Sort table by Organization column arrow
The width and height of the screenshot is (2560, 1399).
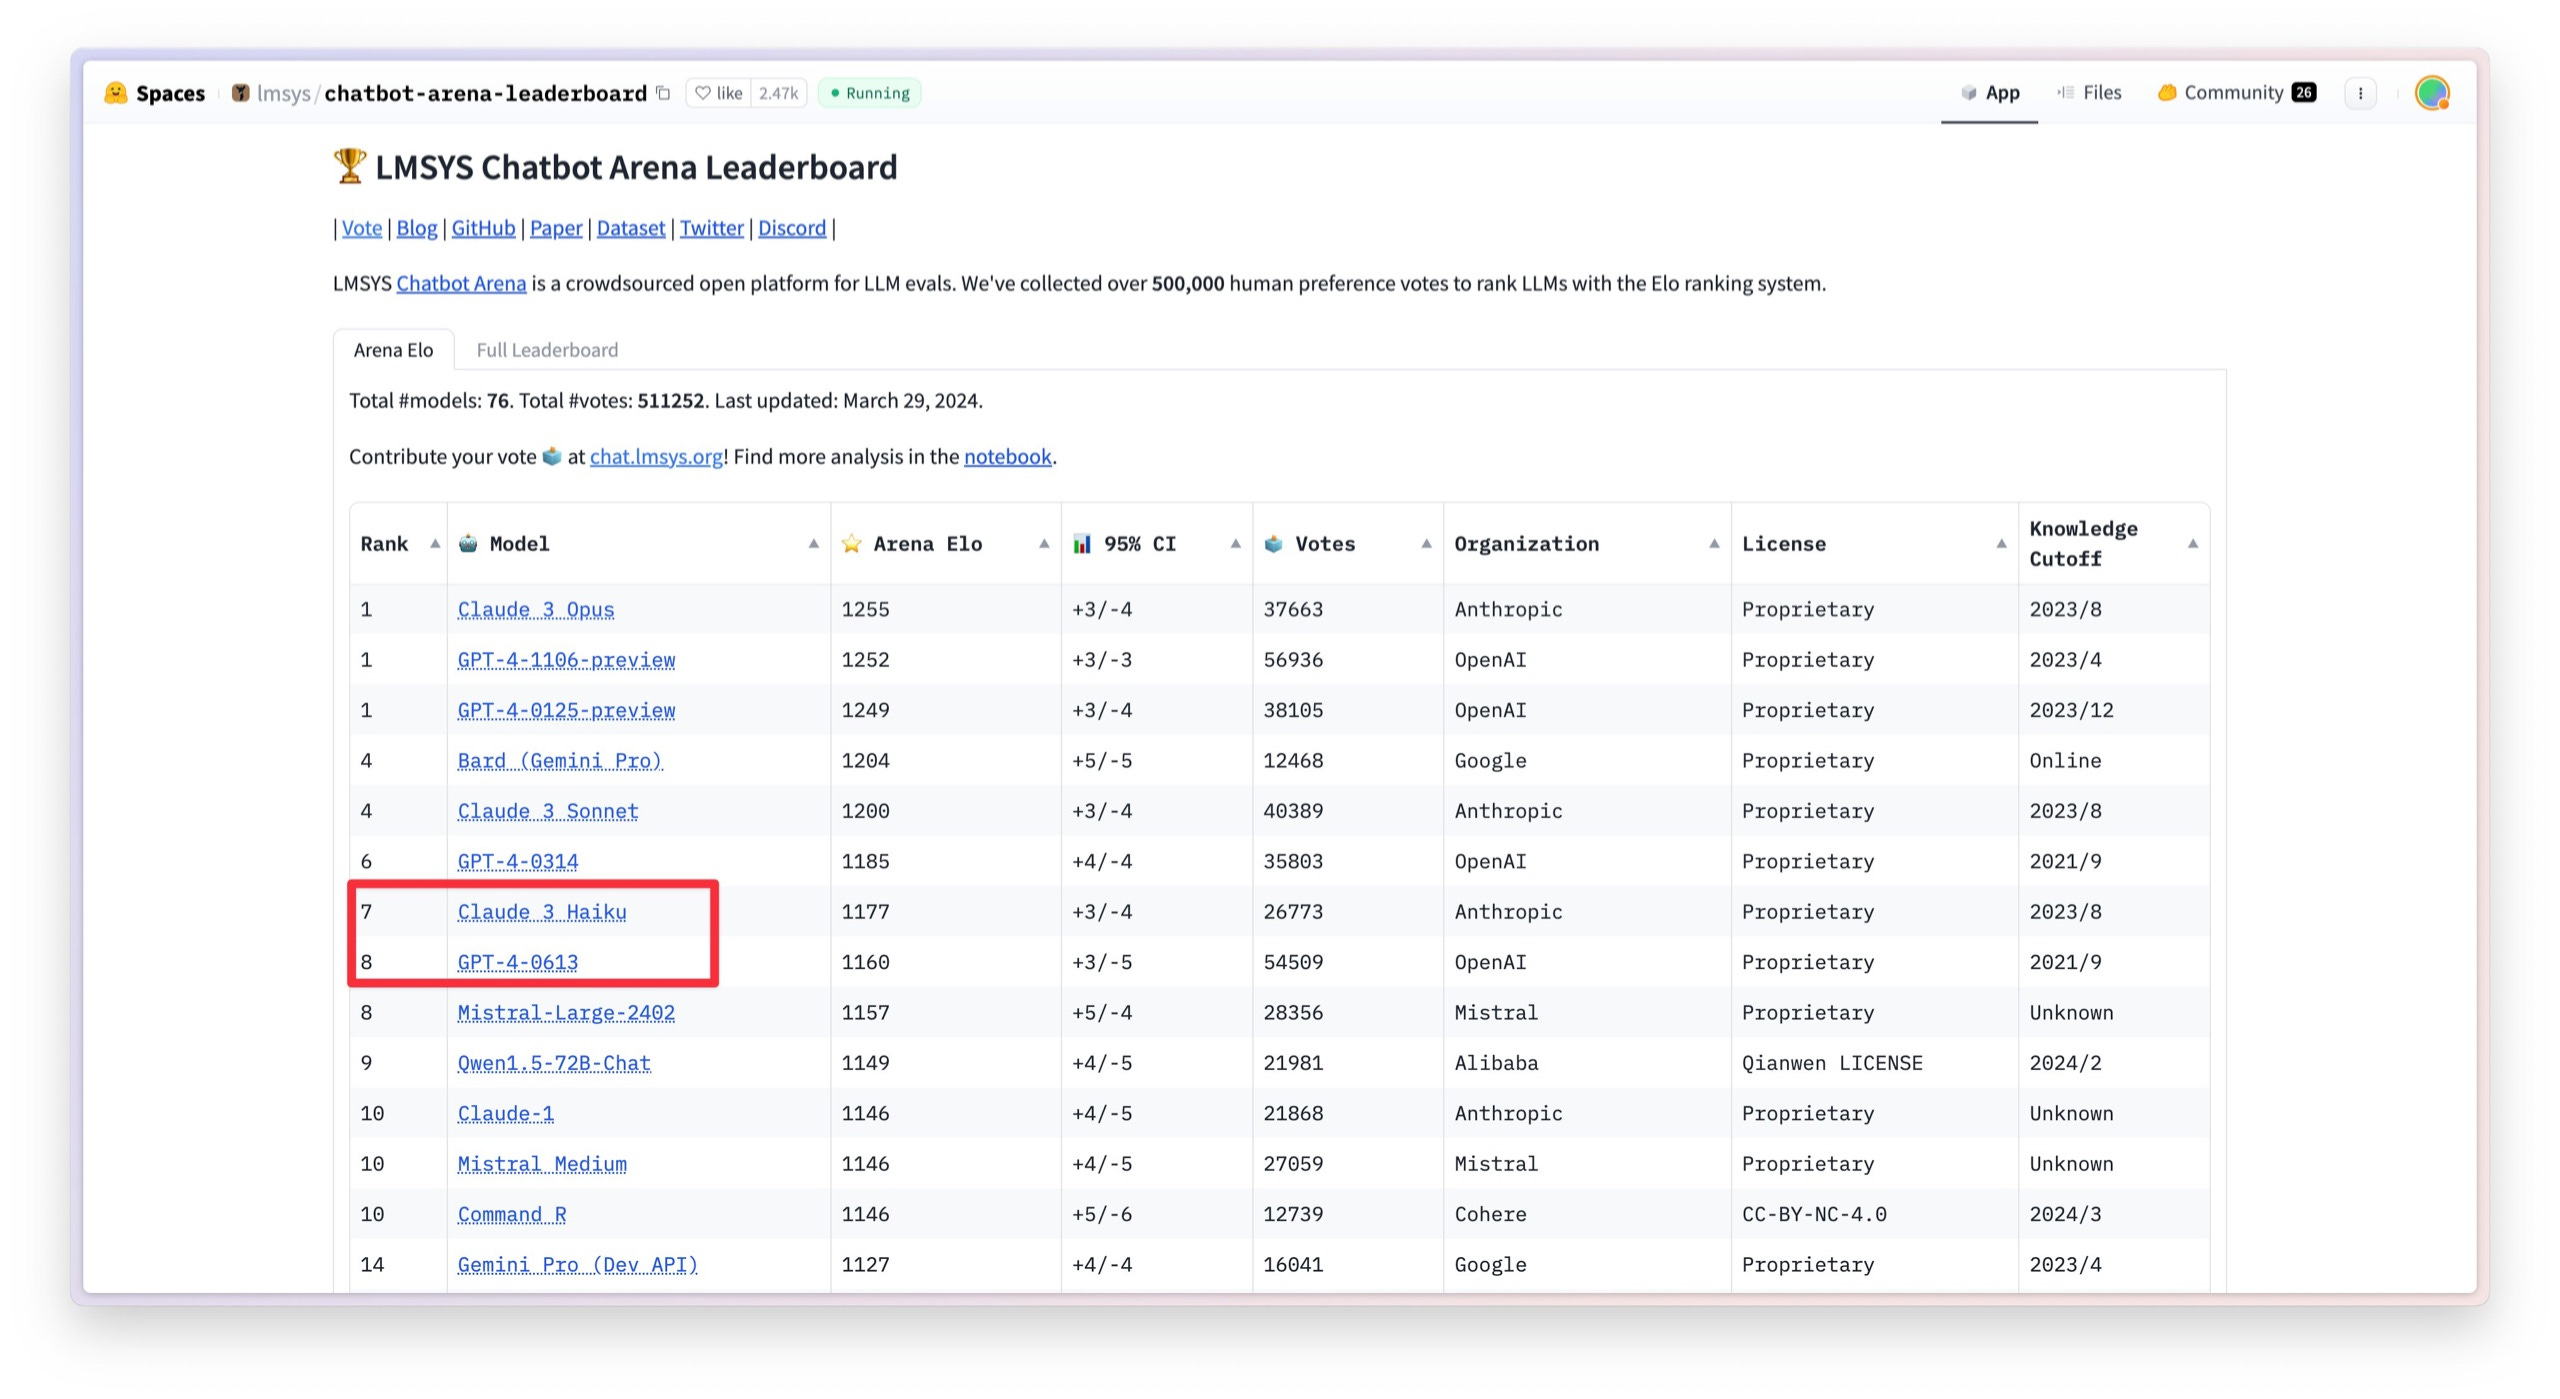pos(1714,544)
